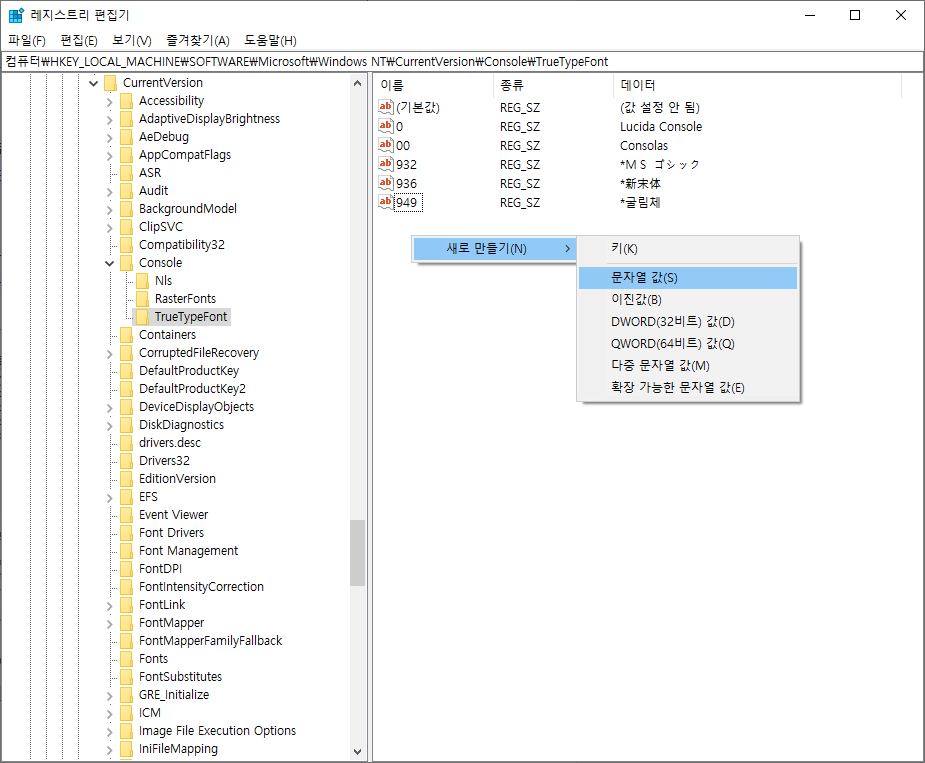Expand the GRE_Initialize key

[x=109, y=696]
